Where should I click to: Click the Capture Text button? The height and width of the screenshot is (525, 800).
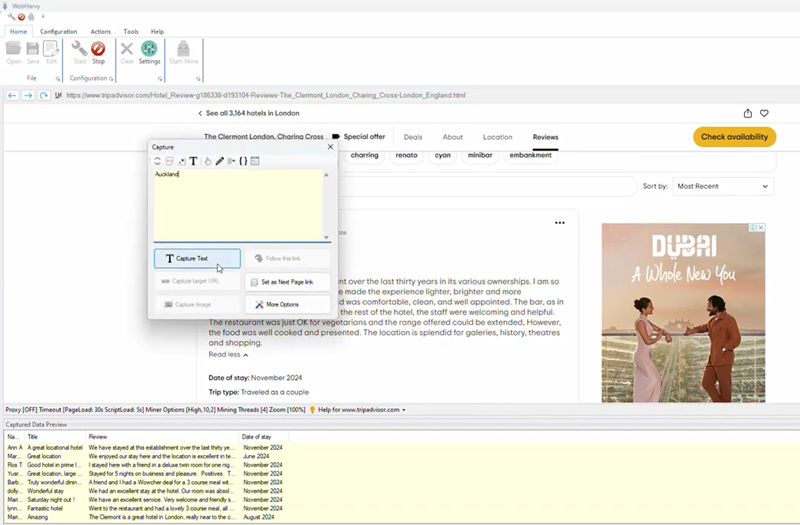pyautogui.click(x=197, y=259)
